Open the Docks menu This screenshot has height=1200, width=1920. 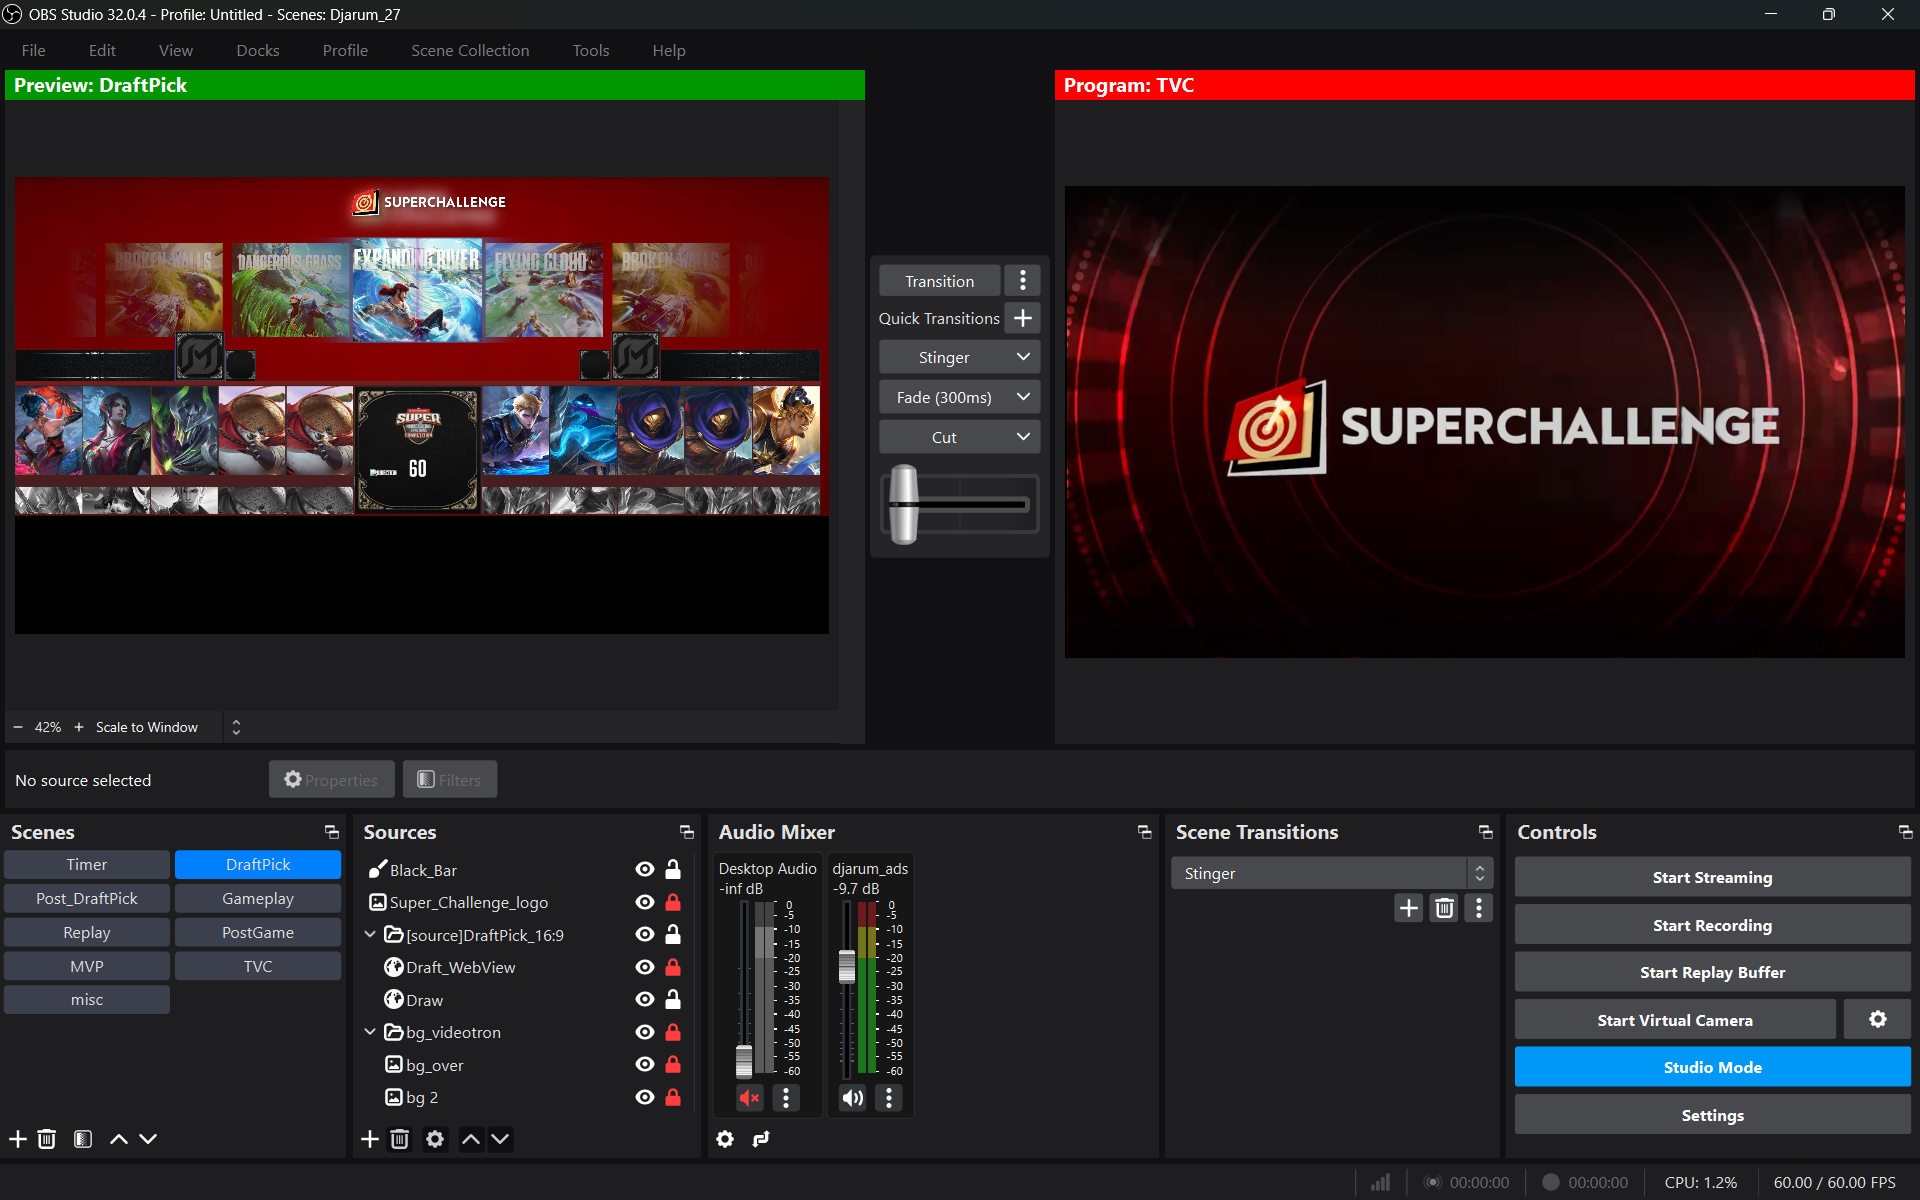point(258,50)
